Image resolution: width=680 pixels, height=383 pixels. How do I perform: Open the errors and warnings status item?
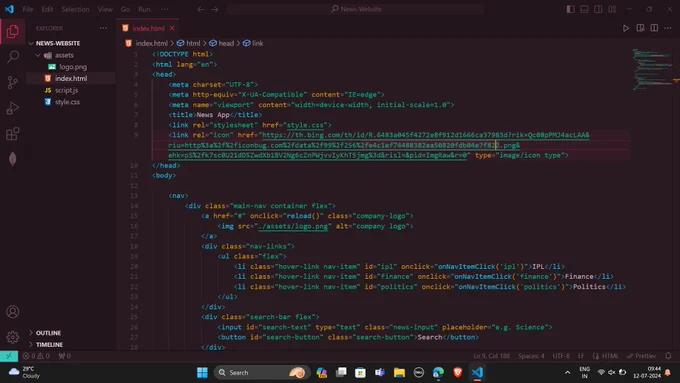tap(36, 356)
